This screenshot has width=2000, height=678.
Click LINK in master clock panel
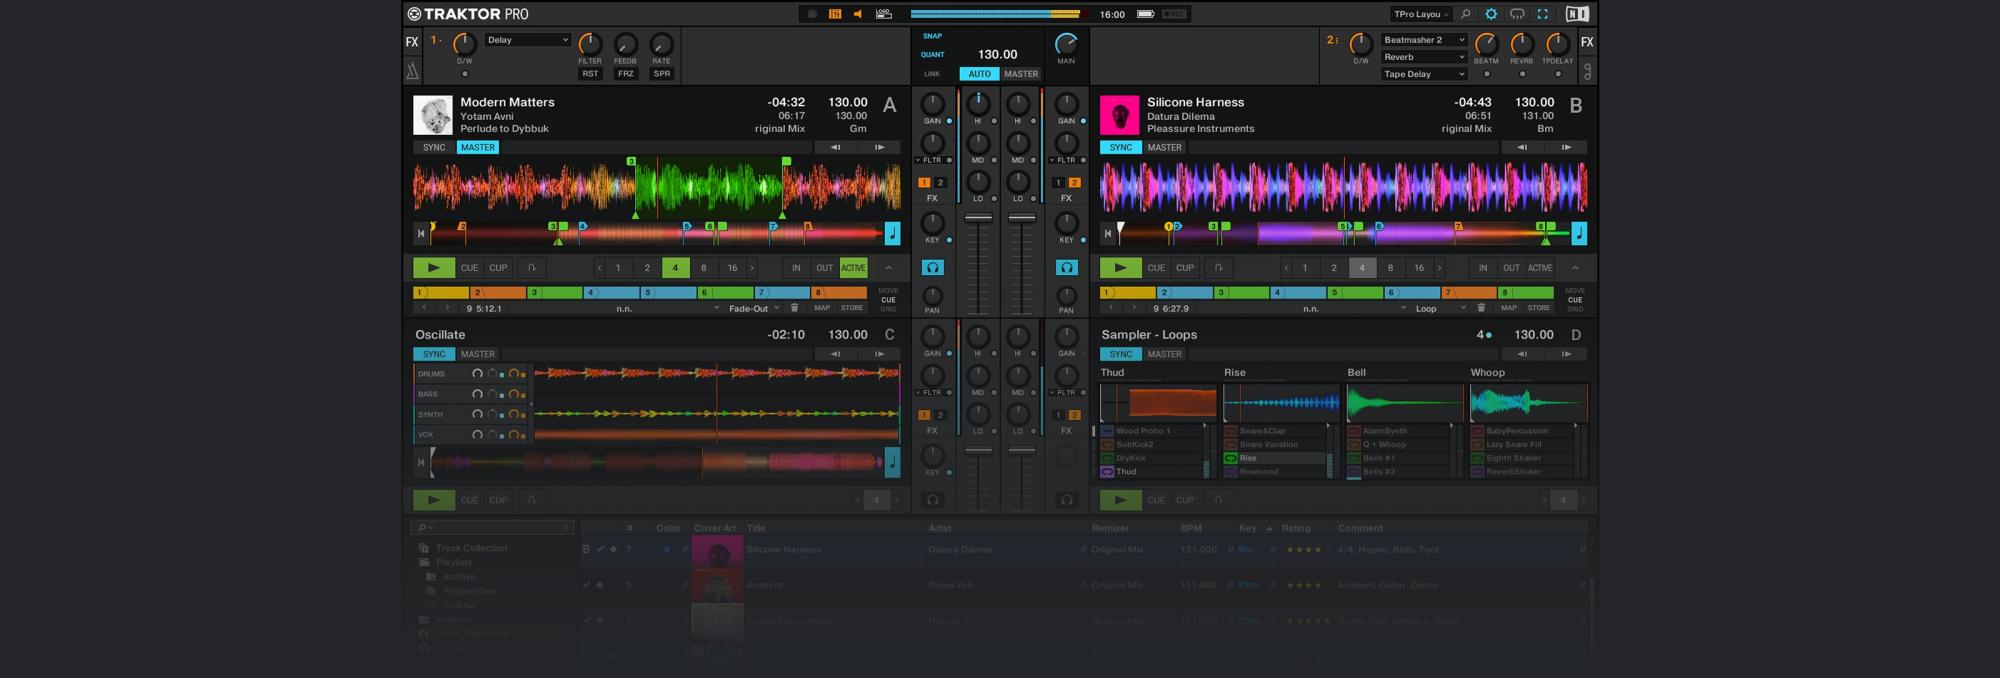click(x=932, y=74)
